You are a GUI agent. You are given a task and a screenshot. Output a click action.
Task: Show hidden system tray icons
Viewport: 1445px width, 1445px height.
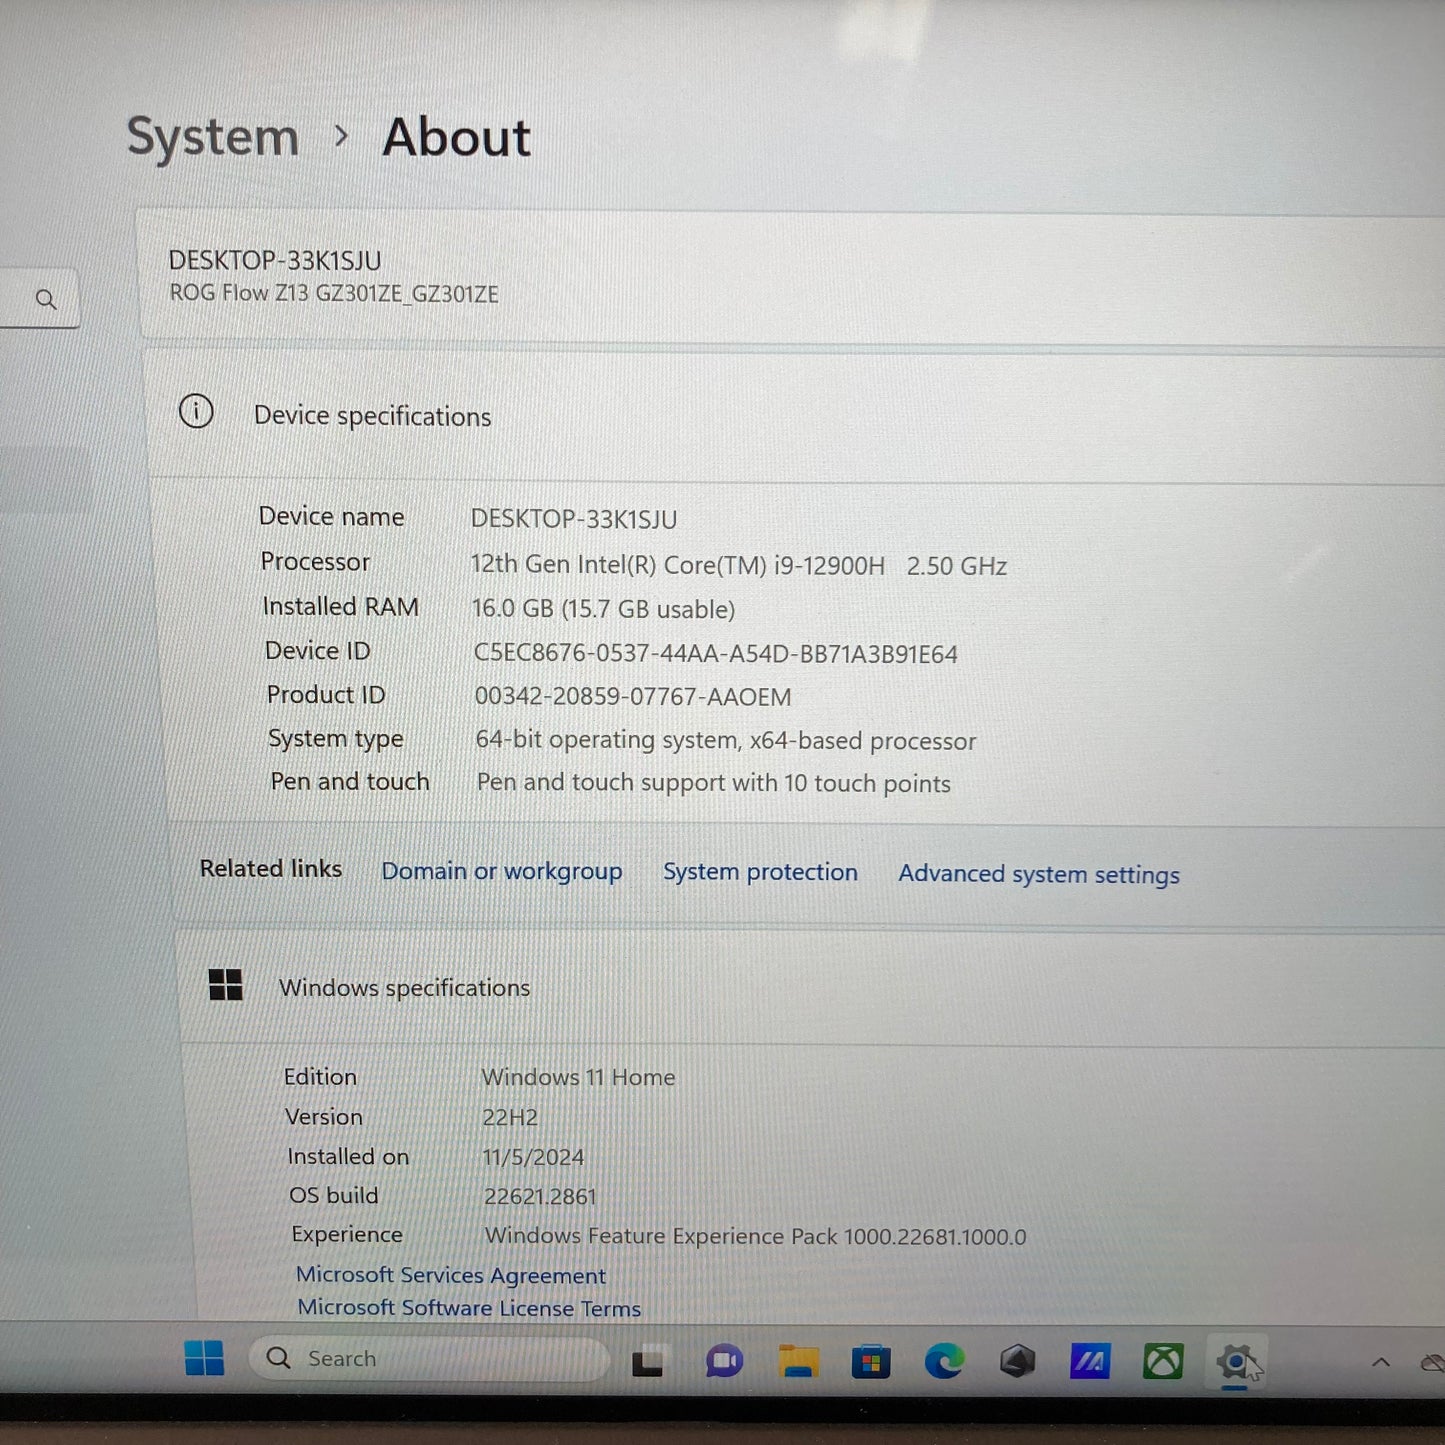(x=1381, y=1362)
